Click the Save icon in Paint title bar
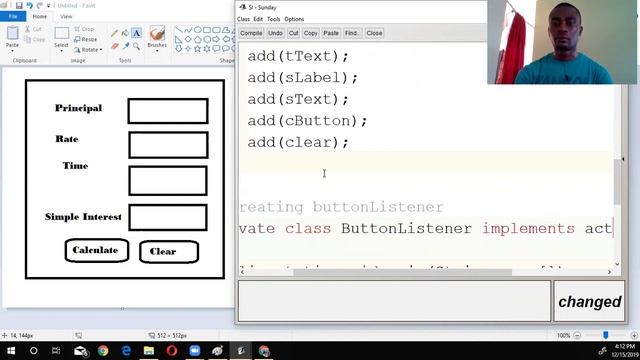This screenshot has width=640, height=360. point(19,6)
